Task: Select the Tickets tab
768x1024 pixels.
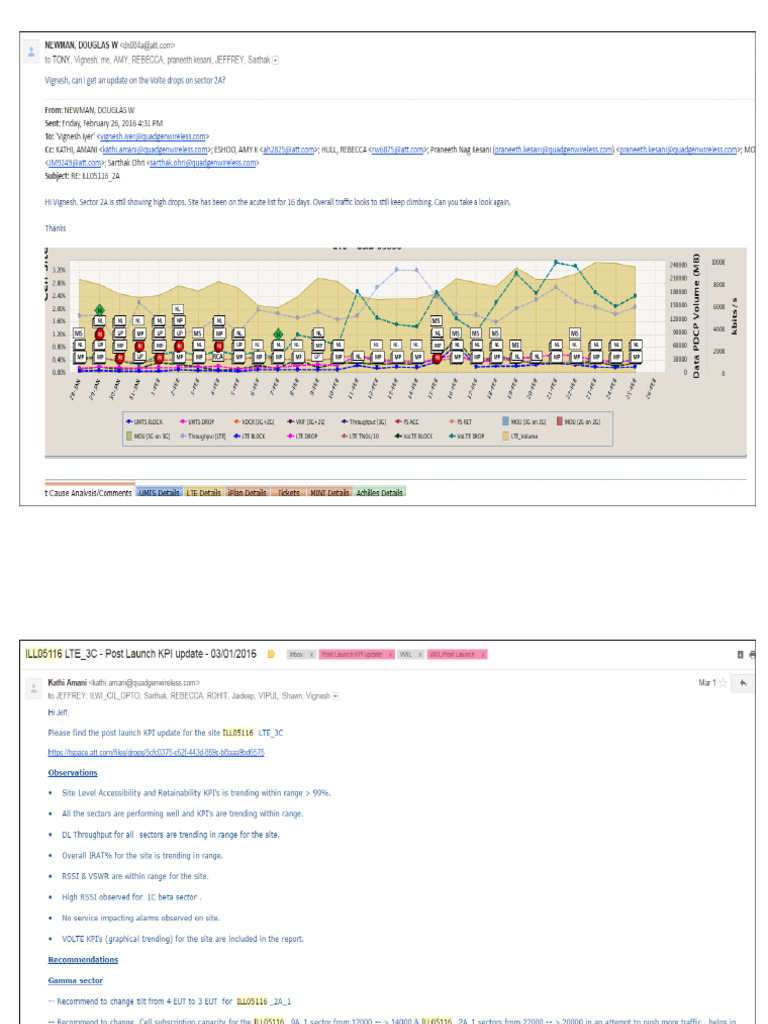Action: [288, 492]
